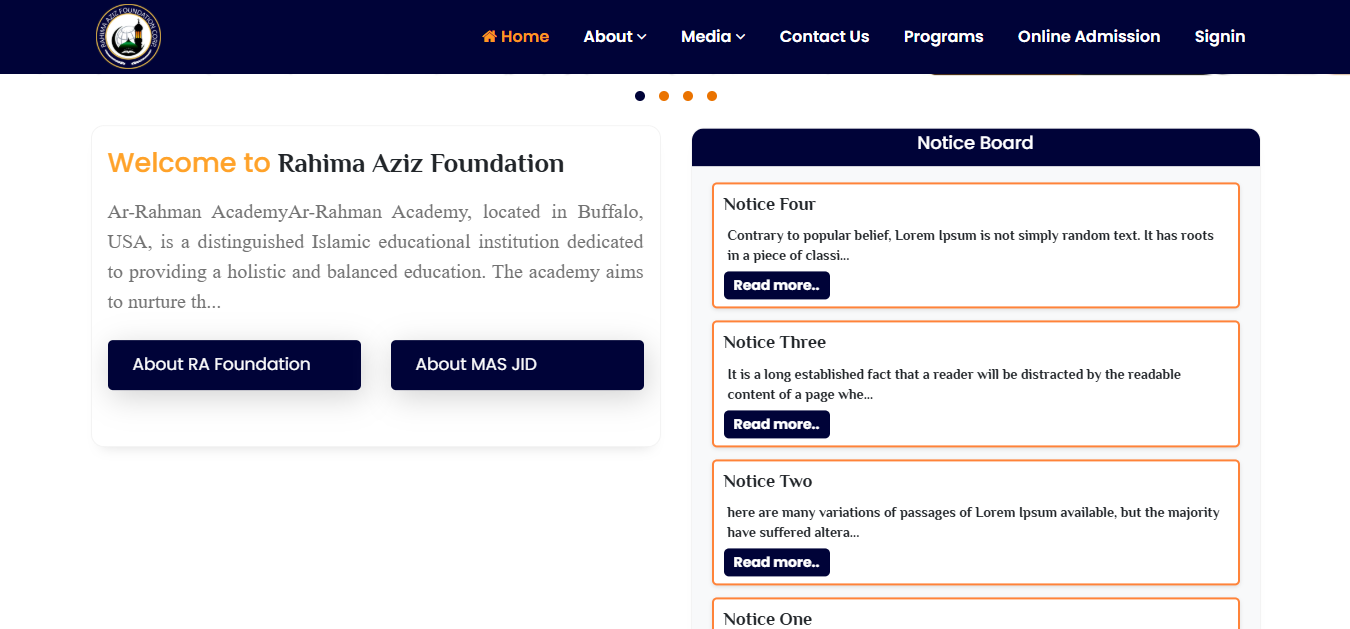
Task: Go to the Home menu item
Action: click(515, 36)
